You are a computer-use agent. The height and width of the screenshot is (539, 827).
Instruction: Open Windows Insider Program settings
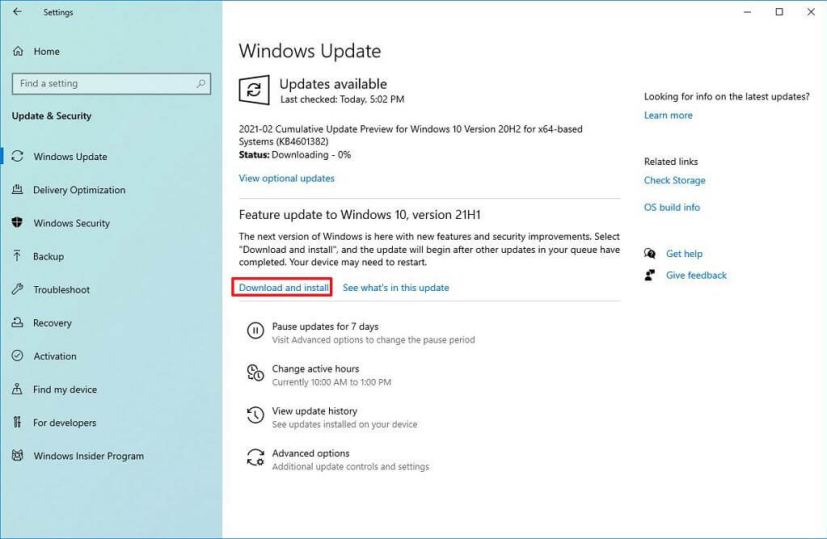click(x=89, y=456)
